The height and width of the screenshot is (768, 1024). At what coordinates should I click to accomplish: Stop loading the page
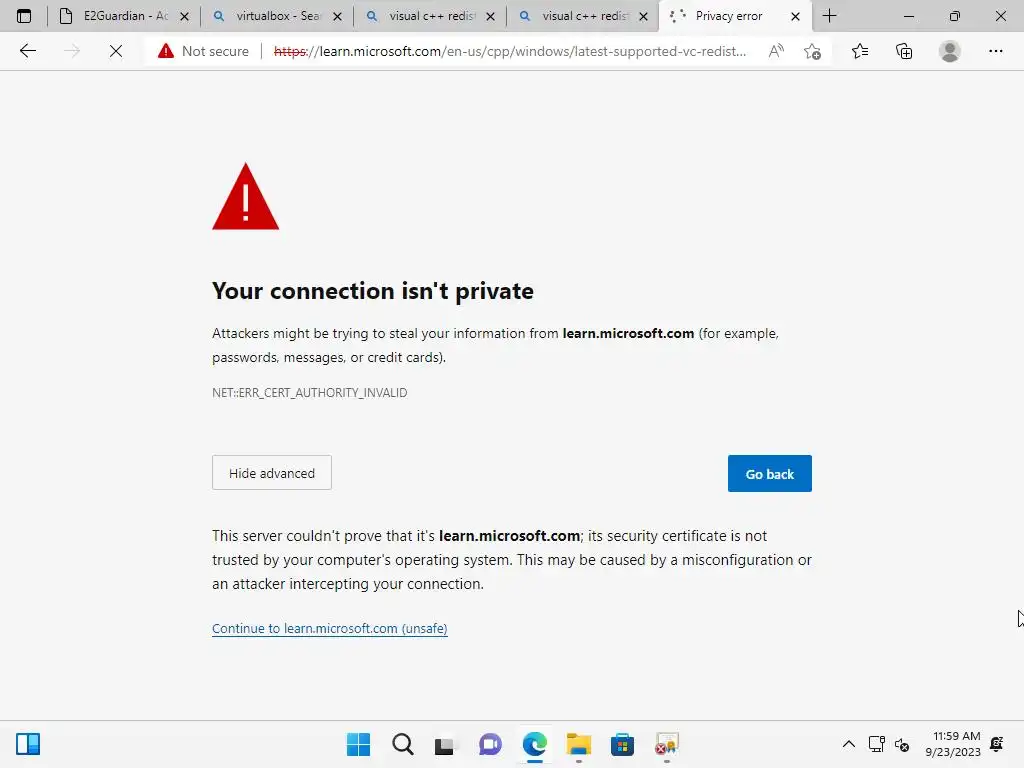click(x=116, y=51)
